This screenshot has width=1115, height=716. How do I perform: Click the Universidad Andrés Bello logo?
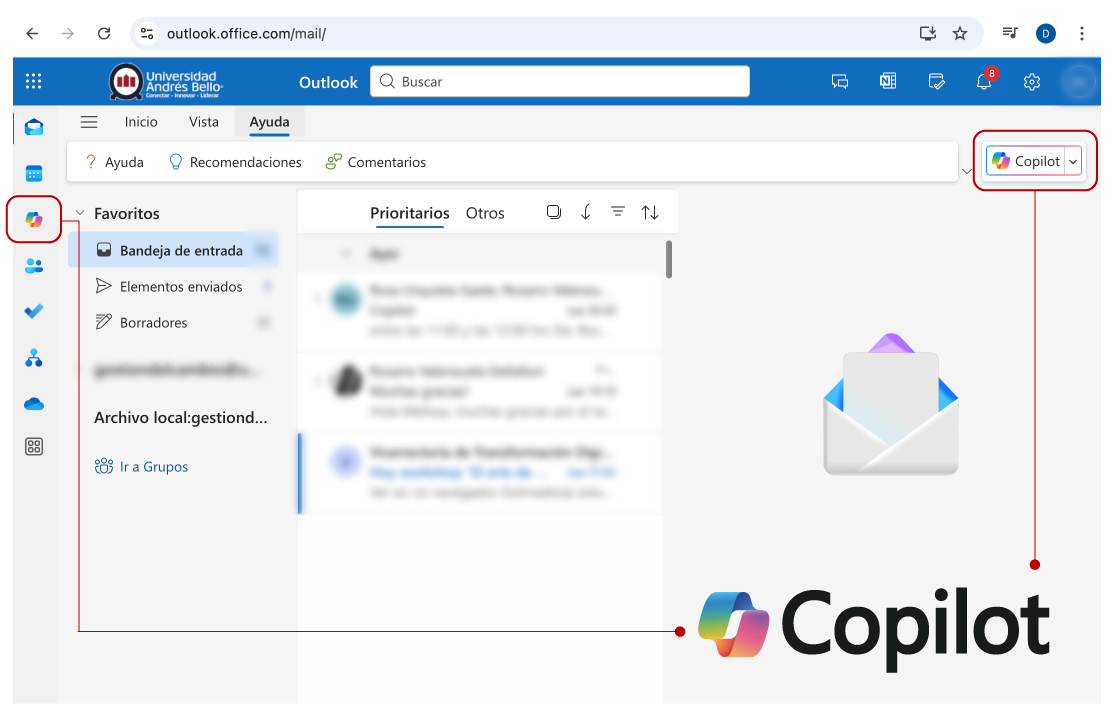coord(166,82)
